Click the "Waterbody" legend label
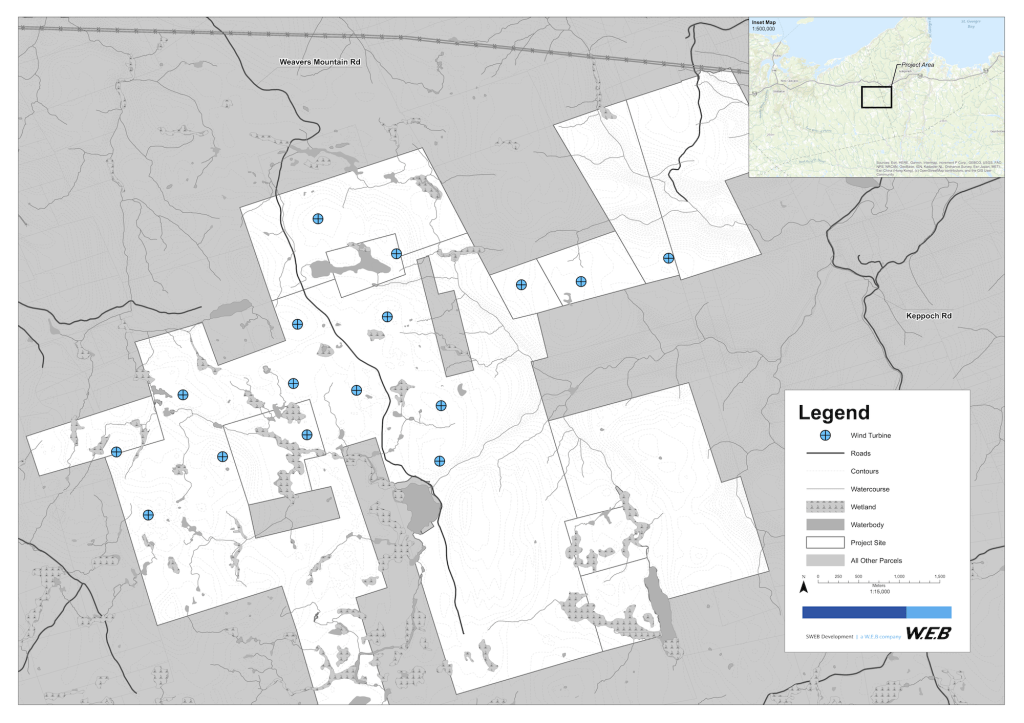The width and height of the screenshot is (1024, 723). 867,524
